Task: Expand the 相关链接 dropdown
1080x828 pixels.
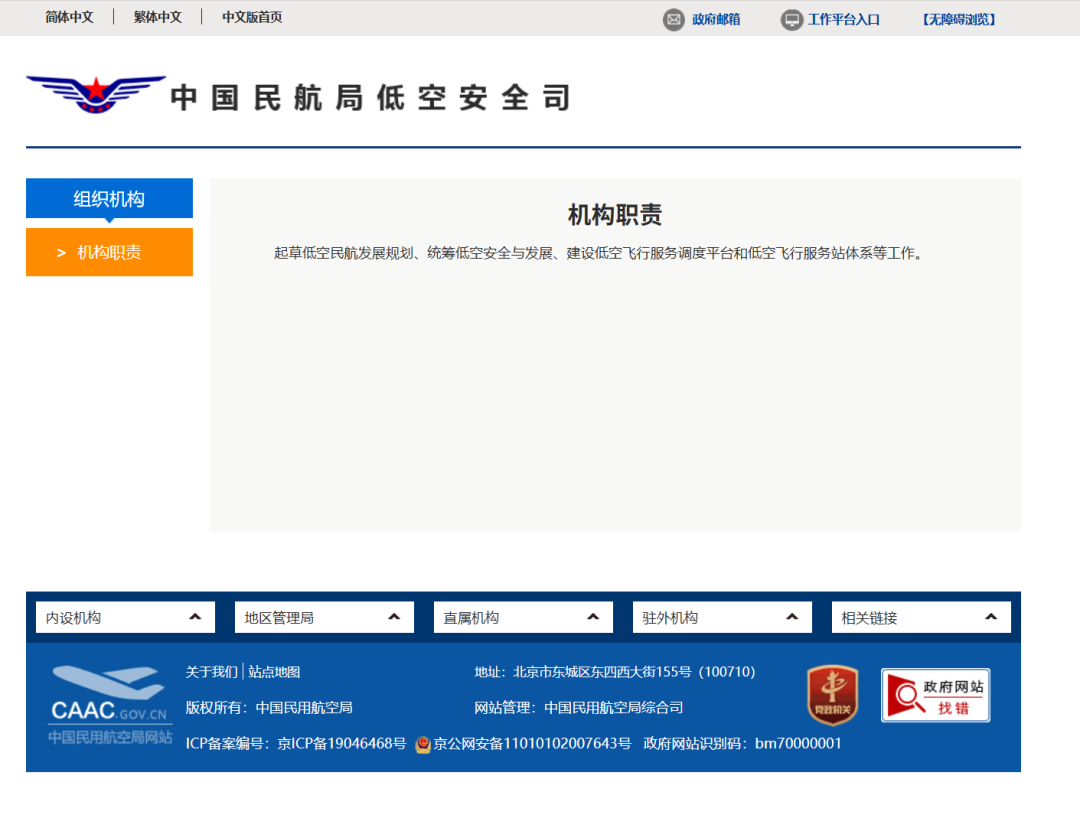Action: click(x=922, y=617)
